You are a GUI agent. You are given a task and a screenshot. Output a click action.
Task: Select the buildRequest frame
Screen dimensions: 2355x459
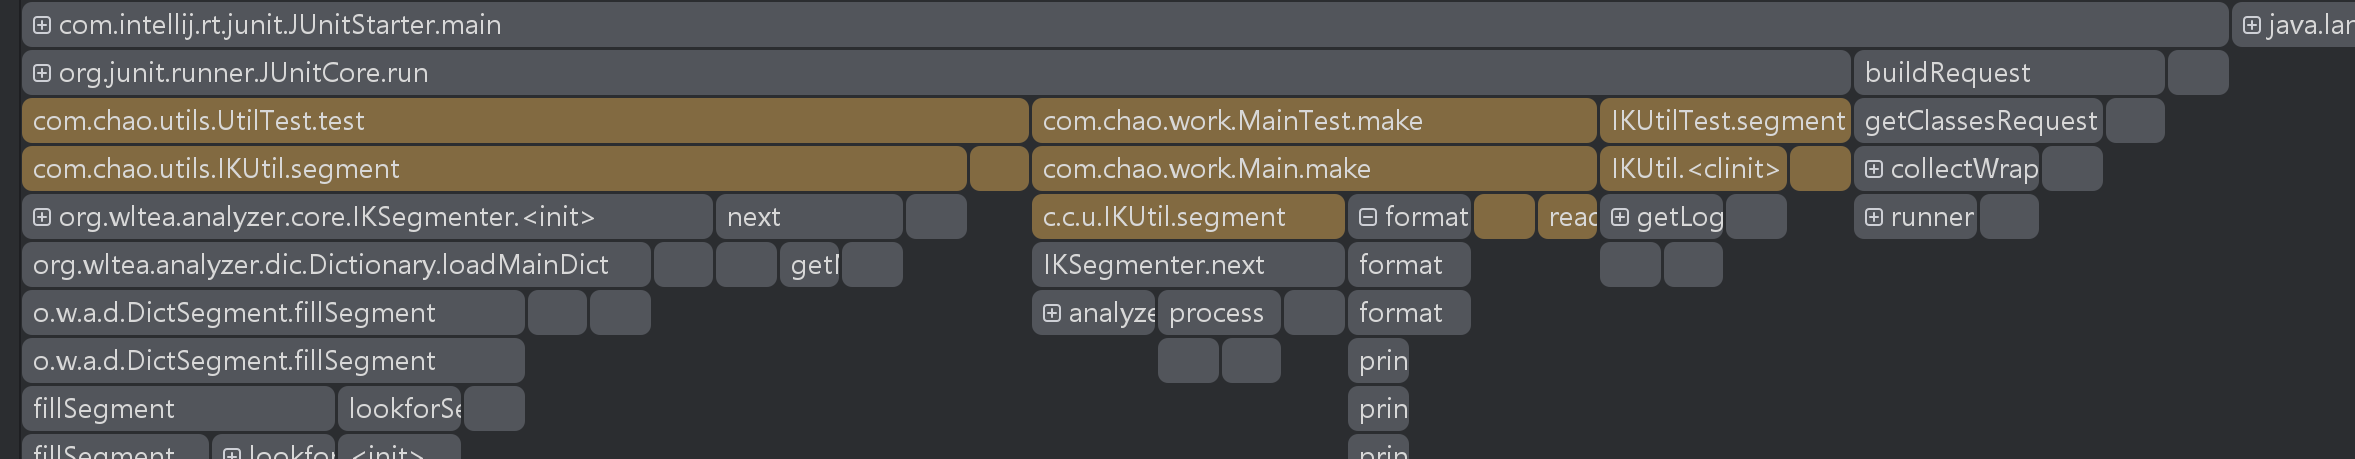[x=2008, y=73]
